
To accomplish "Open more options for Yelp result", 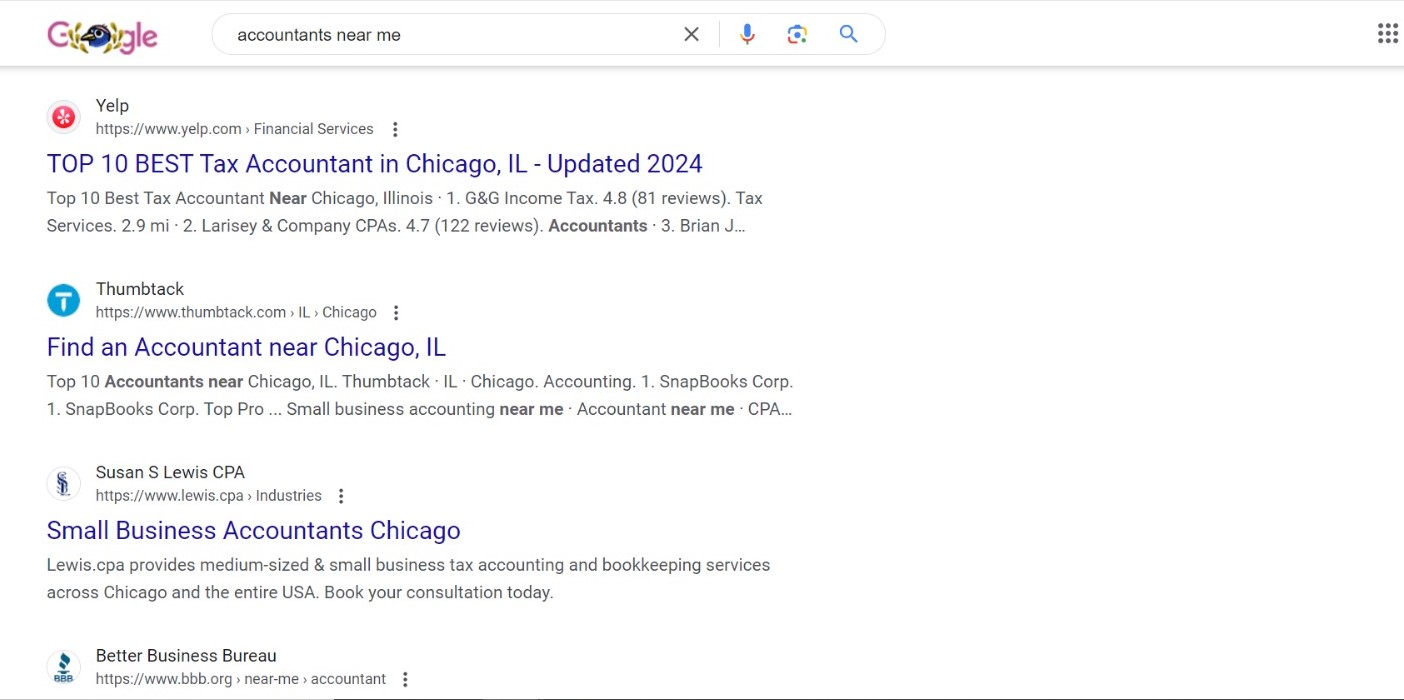I will click(395, 129).
